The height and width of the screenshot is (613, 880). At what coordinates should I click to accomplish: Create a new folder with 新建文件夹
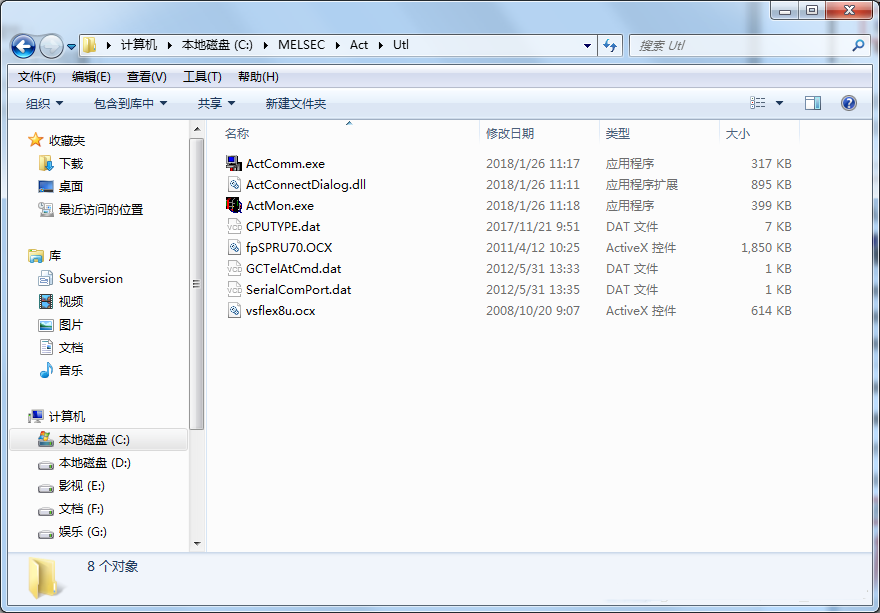pos(295,103)
